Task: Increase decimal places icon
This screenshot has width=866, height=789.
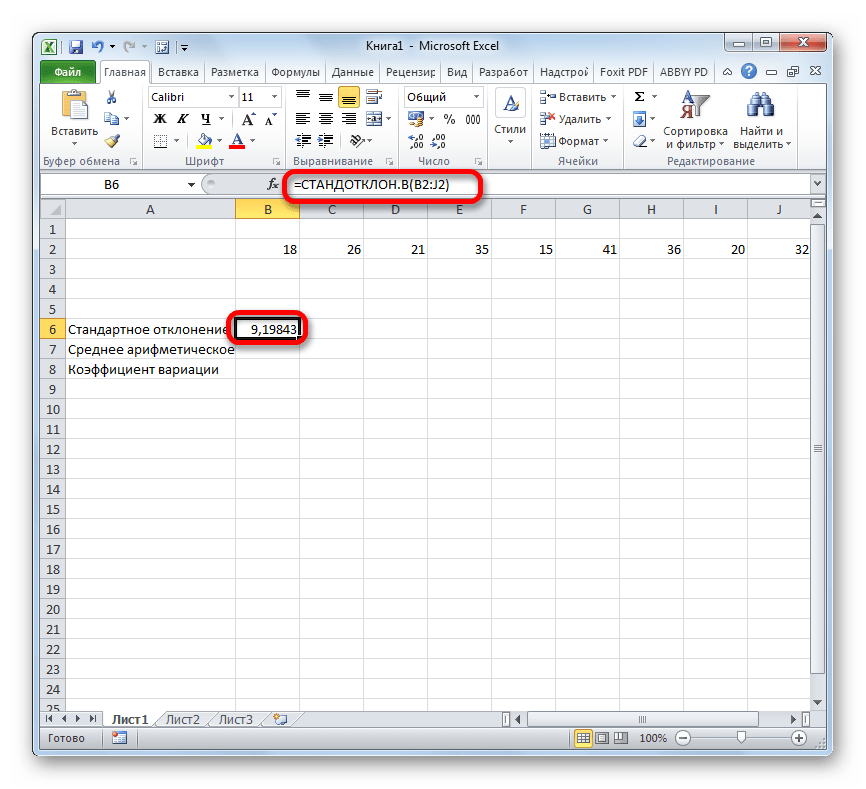Action: [415, 141]
